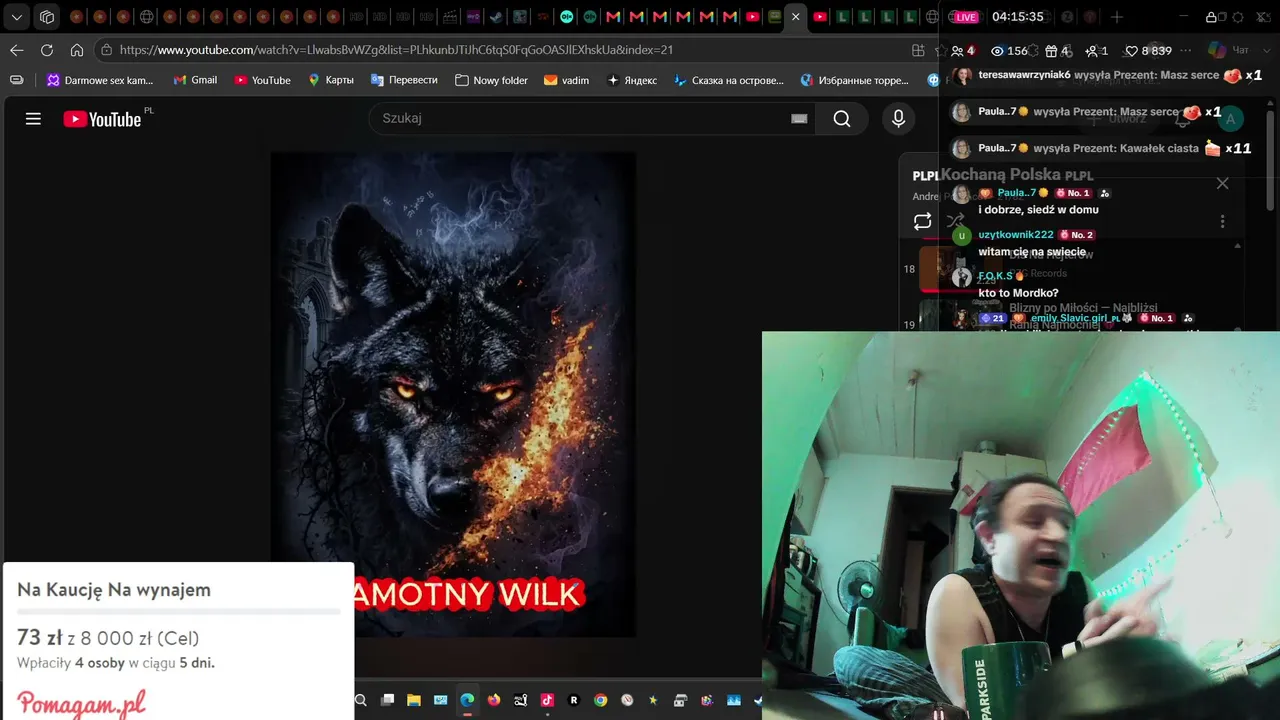
Task: Click the 8 839 likes heart counter
Action: click(1148, 50)
